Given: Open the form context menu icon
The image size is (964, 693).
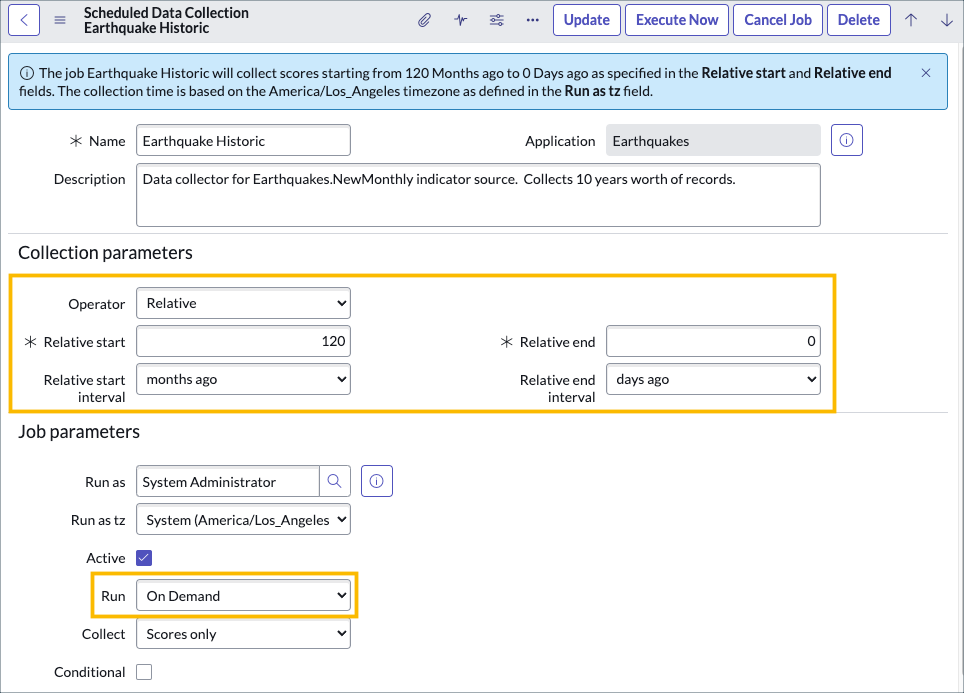Looking at the screenshot, I should 60,18.
